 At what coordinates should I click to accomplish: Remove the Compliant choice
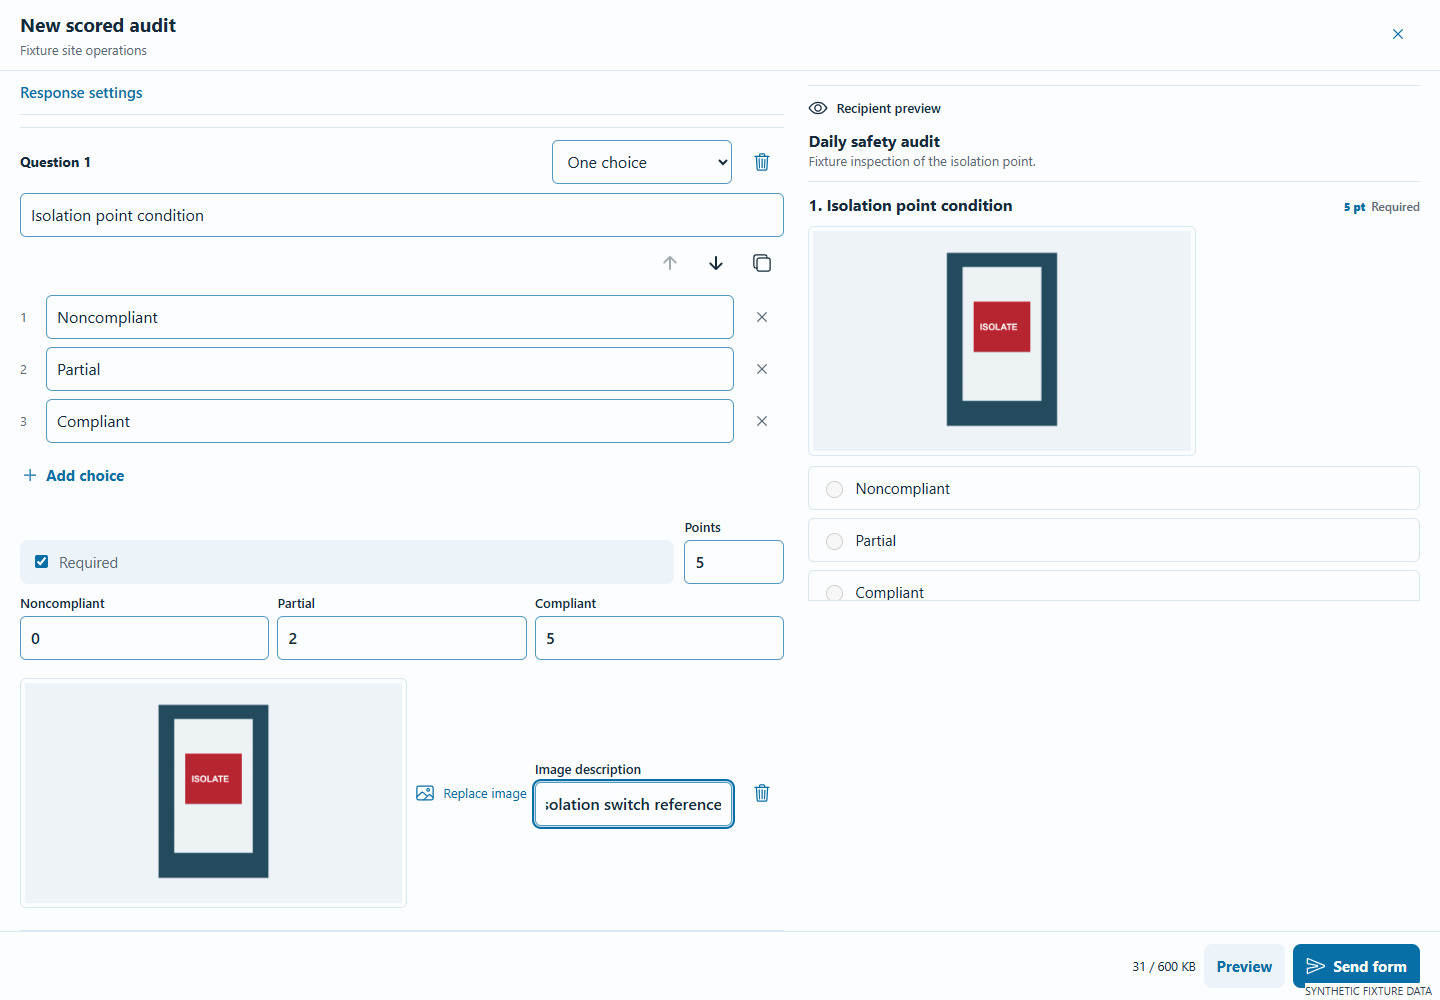(x=762, y=421)
